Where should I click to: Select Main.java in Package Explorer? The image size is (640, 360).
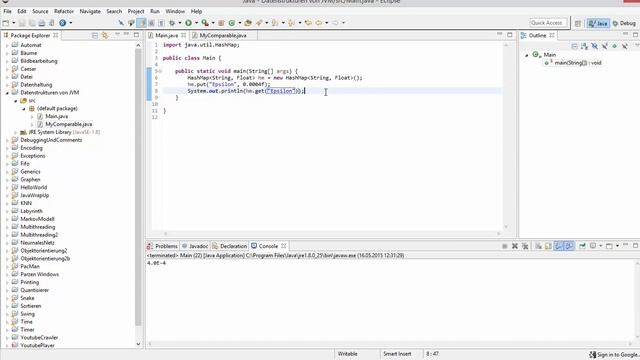point(56,116)
